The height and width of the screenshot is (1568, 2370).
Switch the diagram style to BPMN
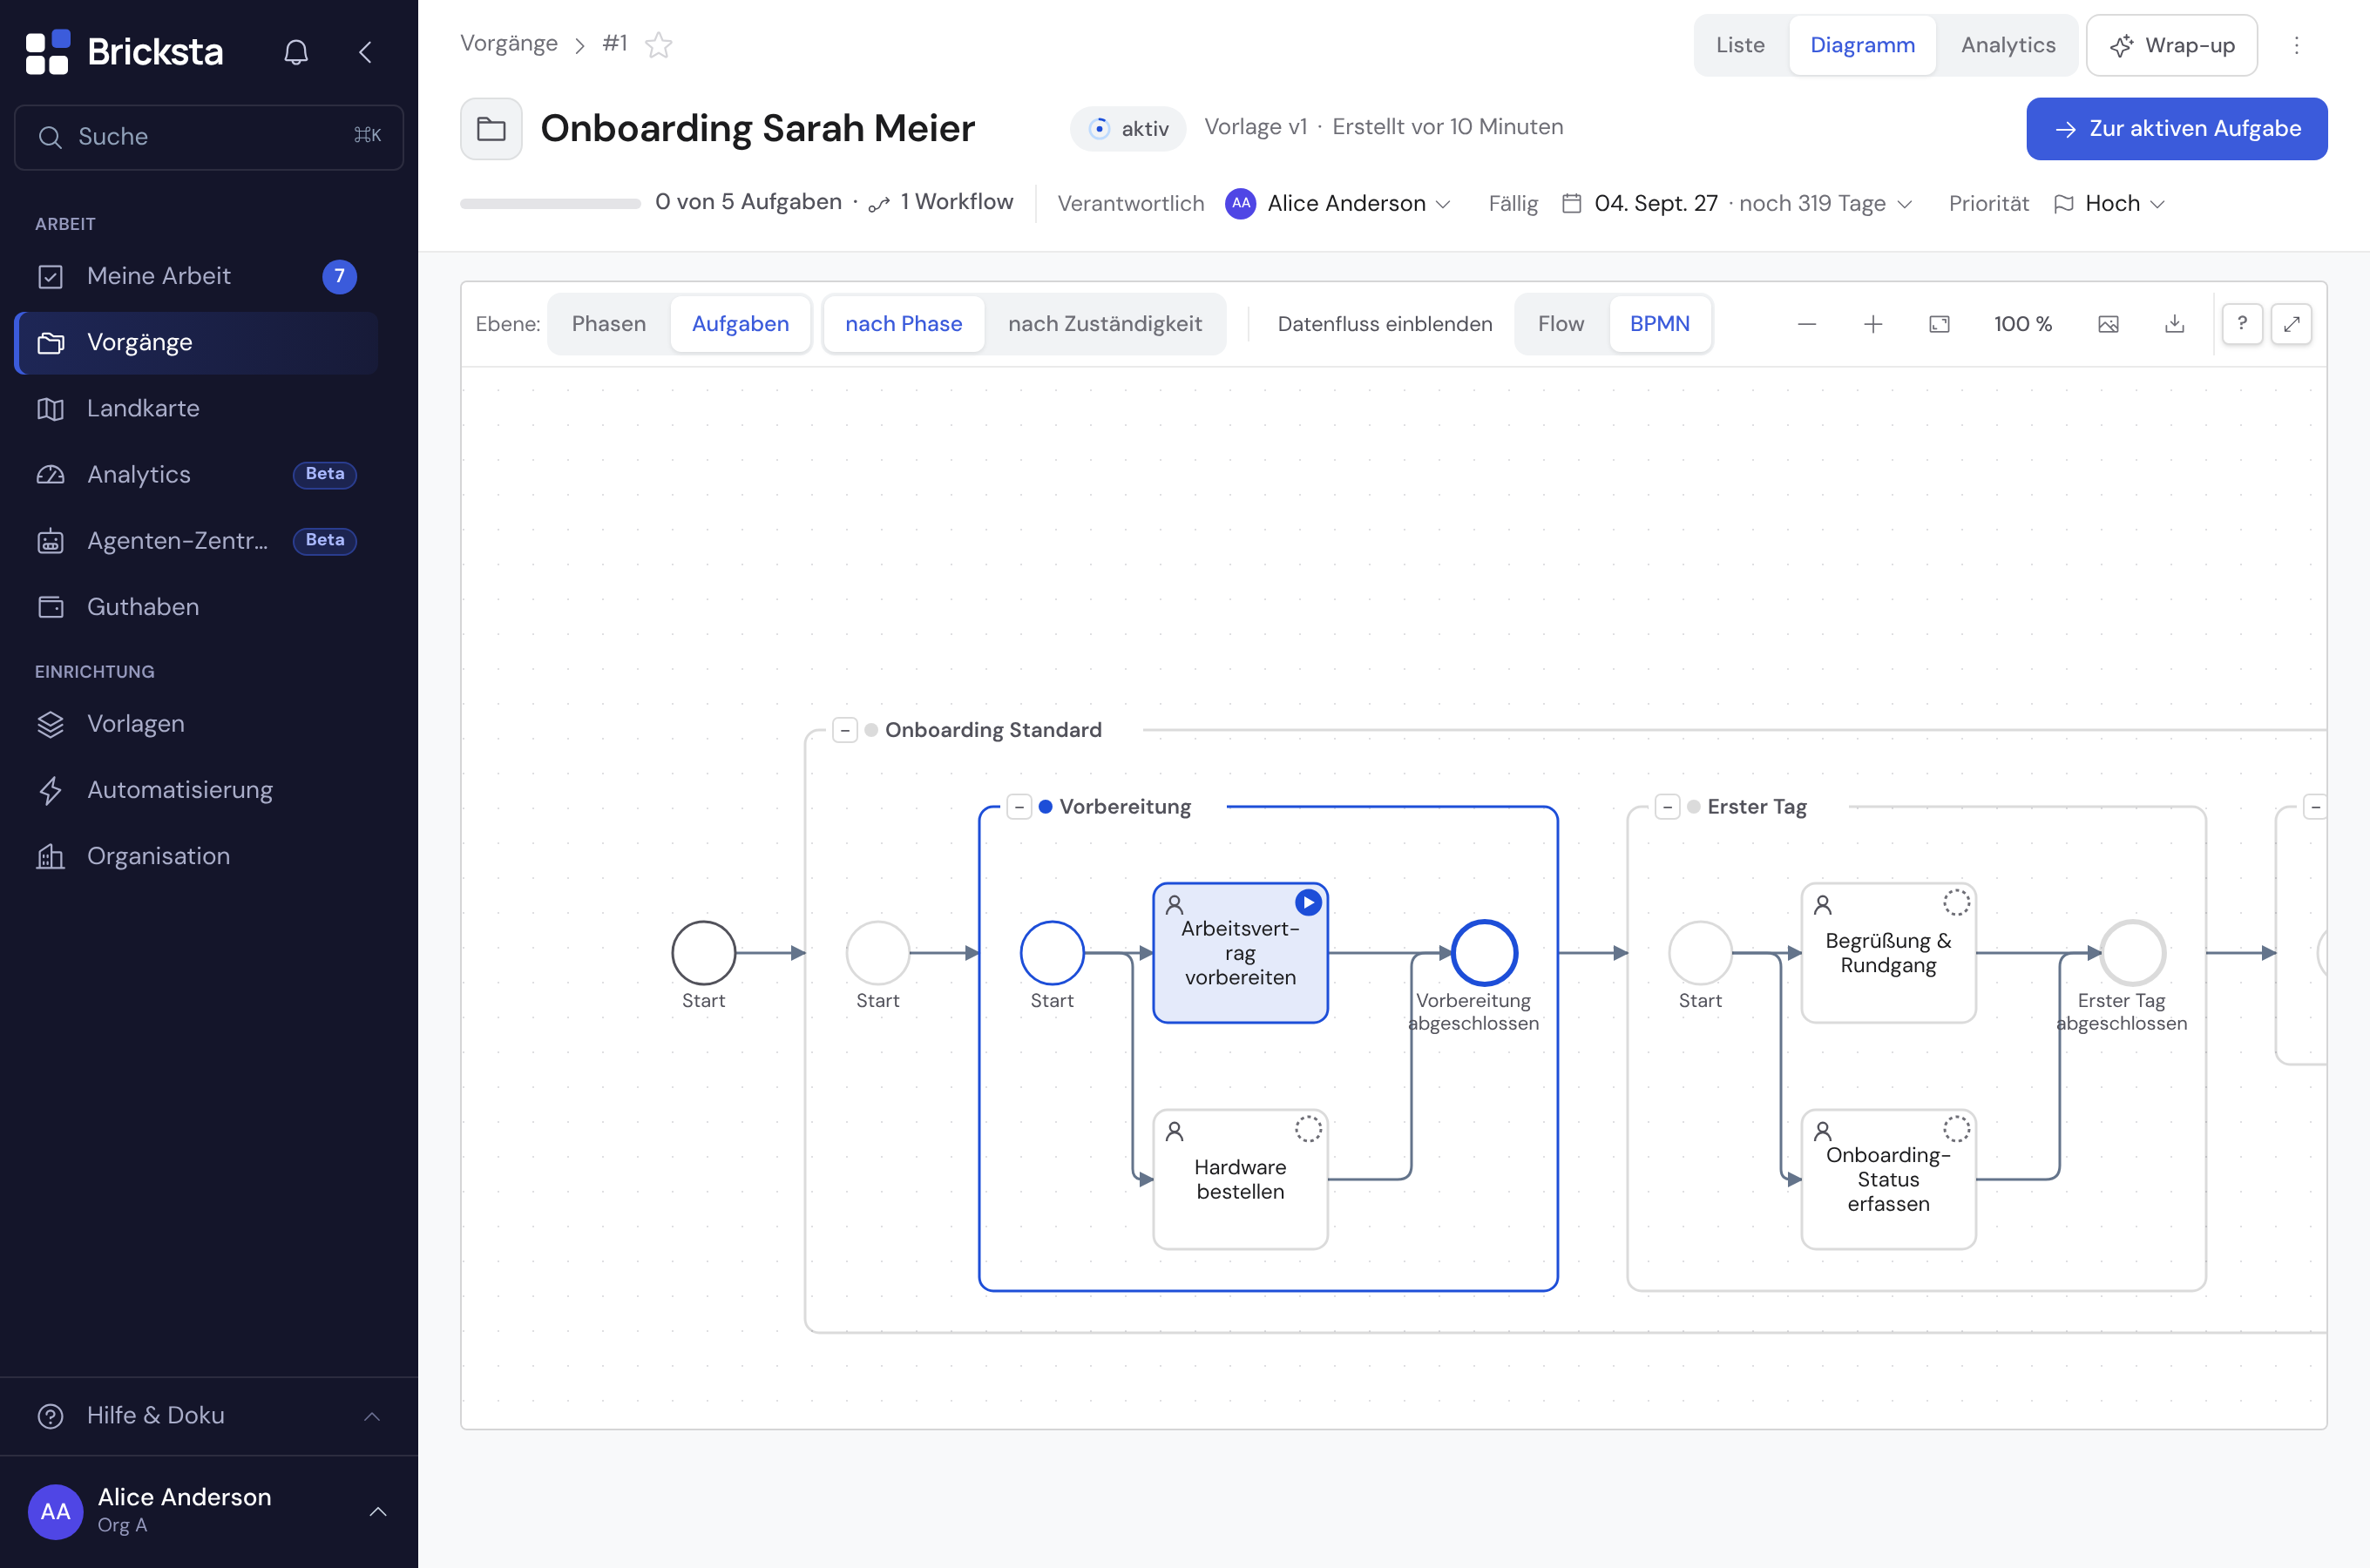point(1659,324)
